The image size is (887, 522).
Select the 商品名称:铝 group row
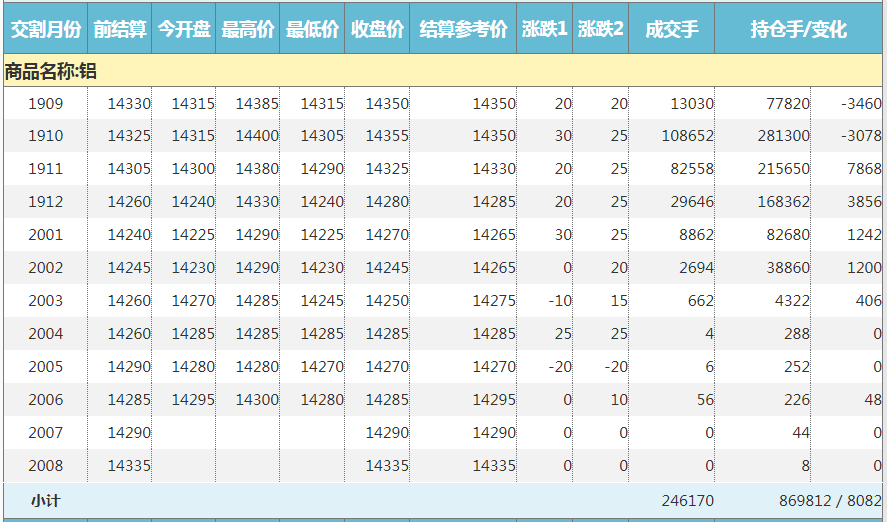[51, 71]
